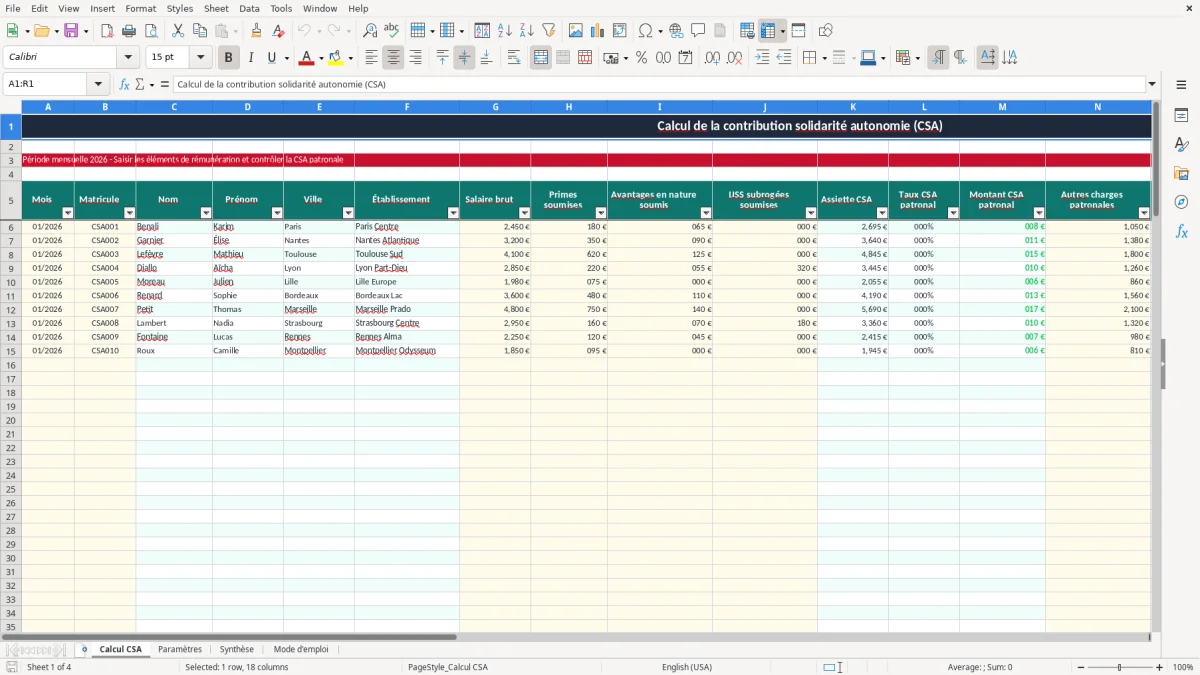Click the Save document icon
The width and height of the screenshot is (1200, 675).
point(71,31)
